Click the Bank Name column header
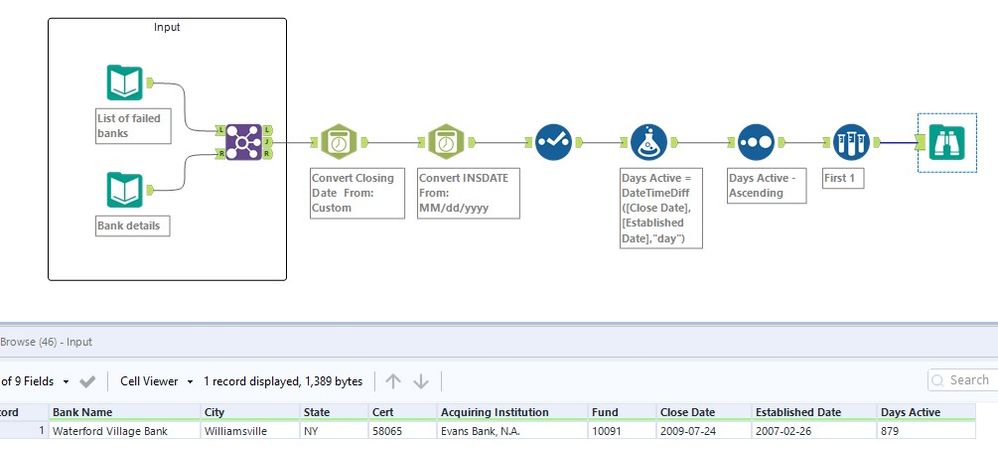Screen dimensions: 998x449 [x=125, y=412]
